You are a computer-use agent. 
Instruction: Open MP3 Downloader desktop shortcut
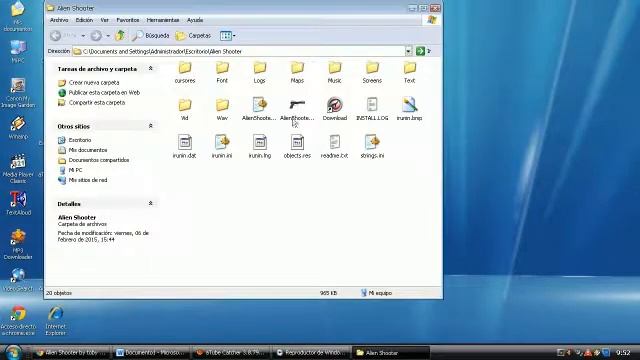[18, 244]
